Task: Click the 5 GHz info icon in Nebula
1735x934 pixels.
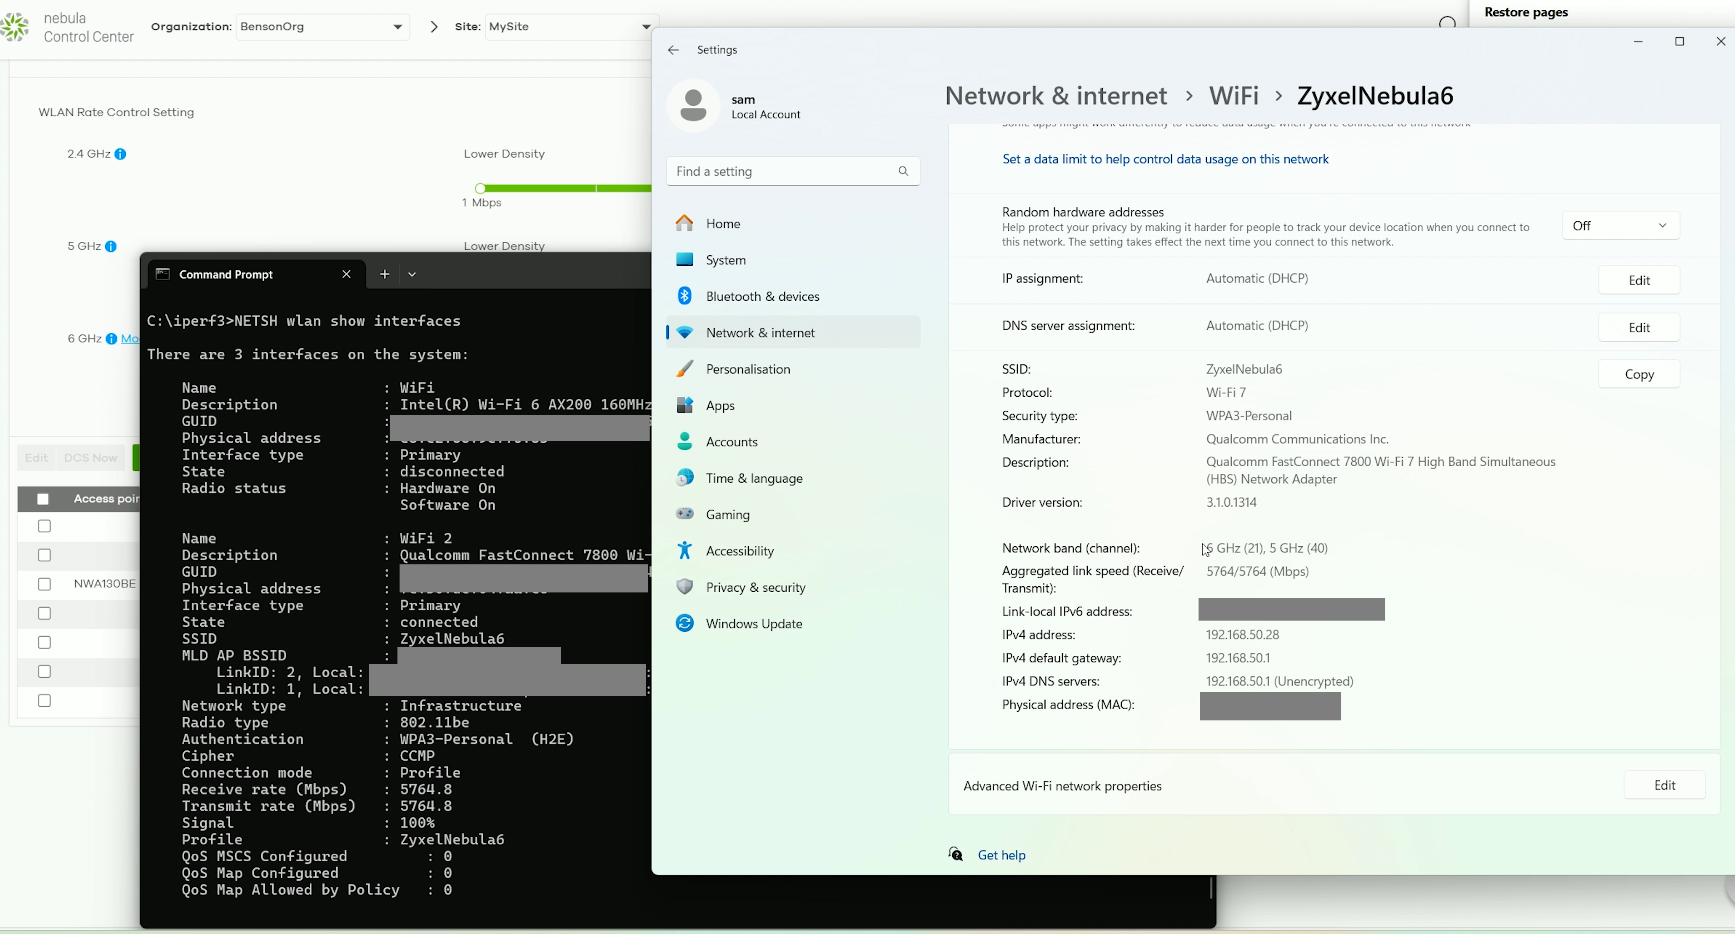Action: 110,246
